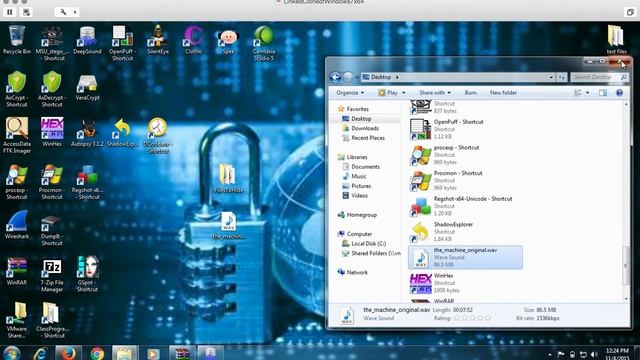Open the Windows Start button
Screen dimensions: 640x360
pyautogui.click(x=11, y=353)
